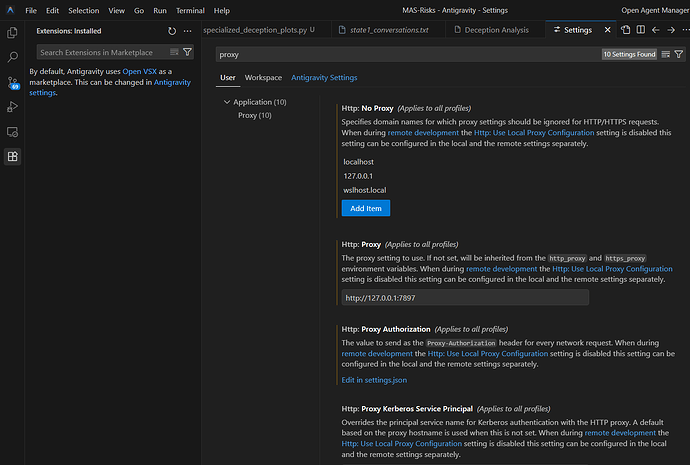Open the Edit menu
Screen dimensions: 690x465
[52, 10]
